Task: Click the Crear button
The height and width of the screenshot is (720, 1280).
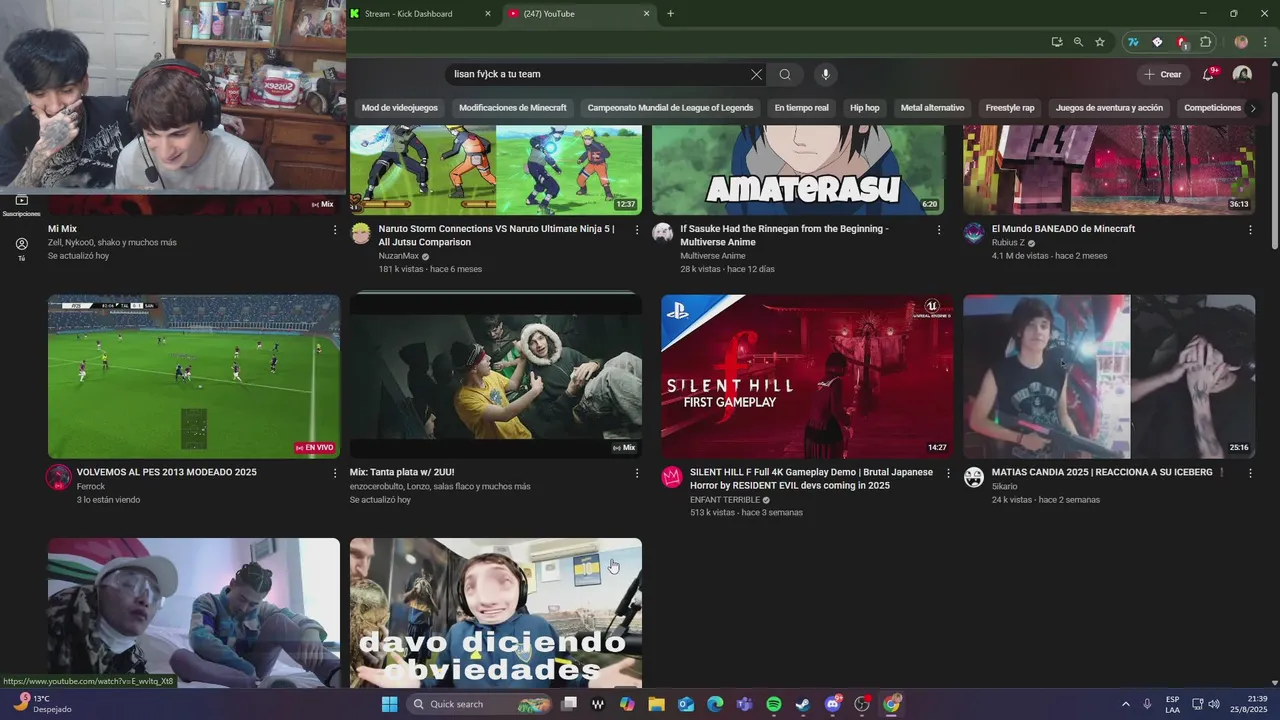Action: [x=1163, y=74]
